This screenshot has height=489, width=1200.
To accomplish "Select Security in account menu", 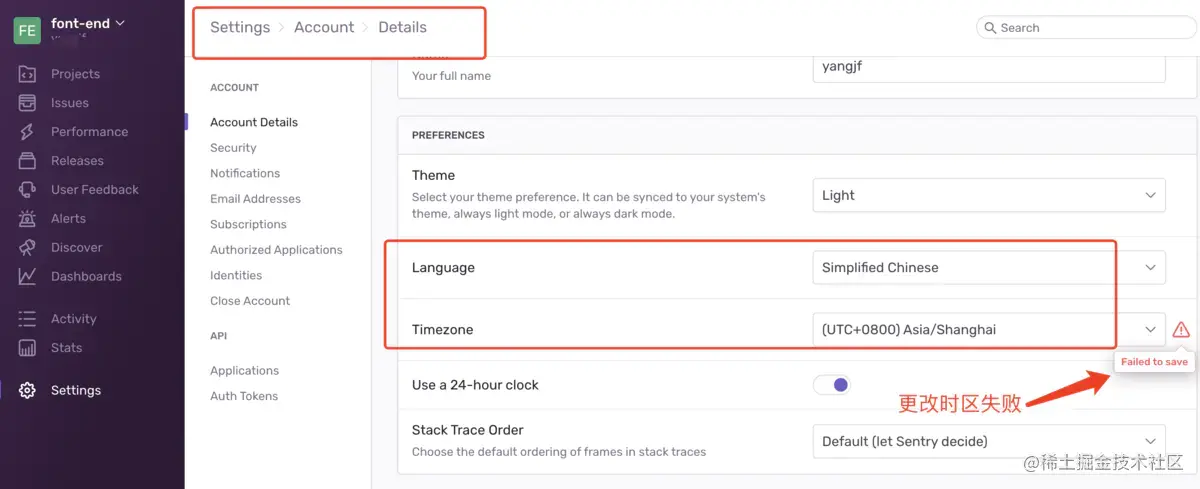I will tap(233, 148).
